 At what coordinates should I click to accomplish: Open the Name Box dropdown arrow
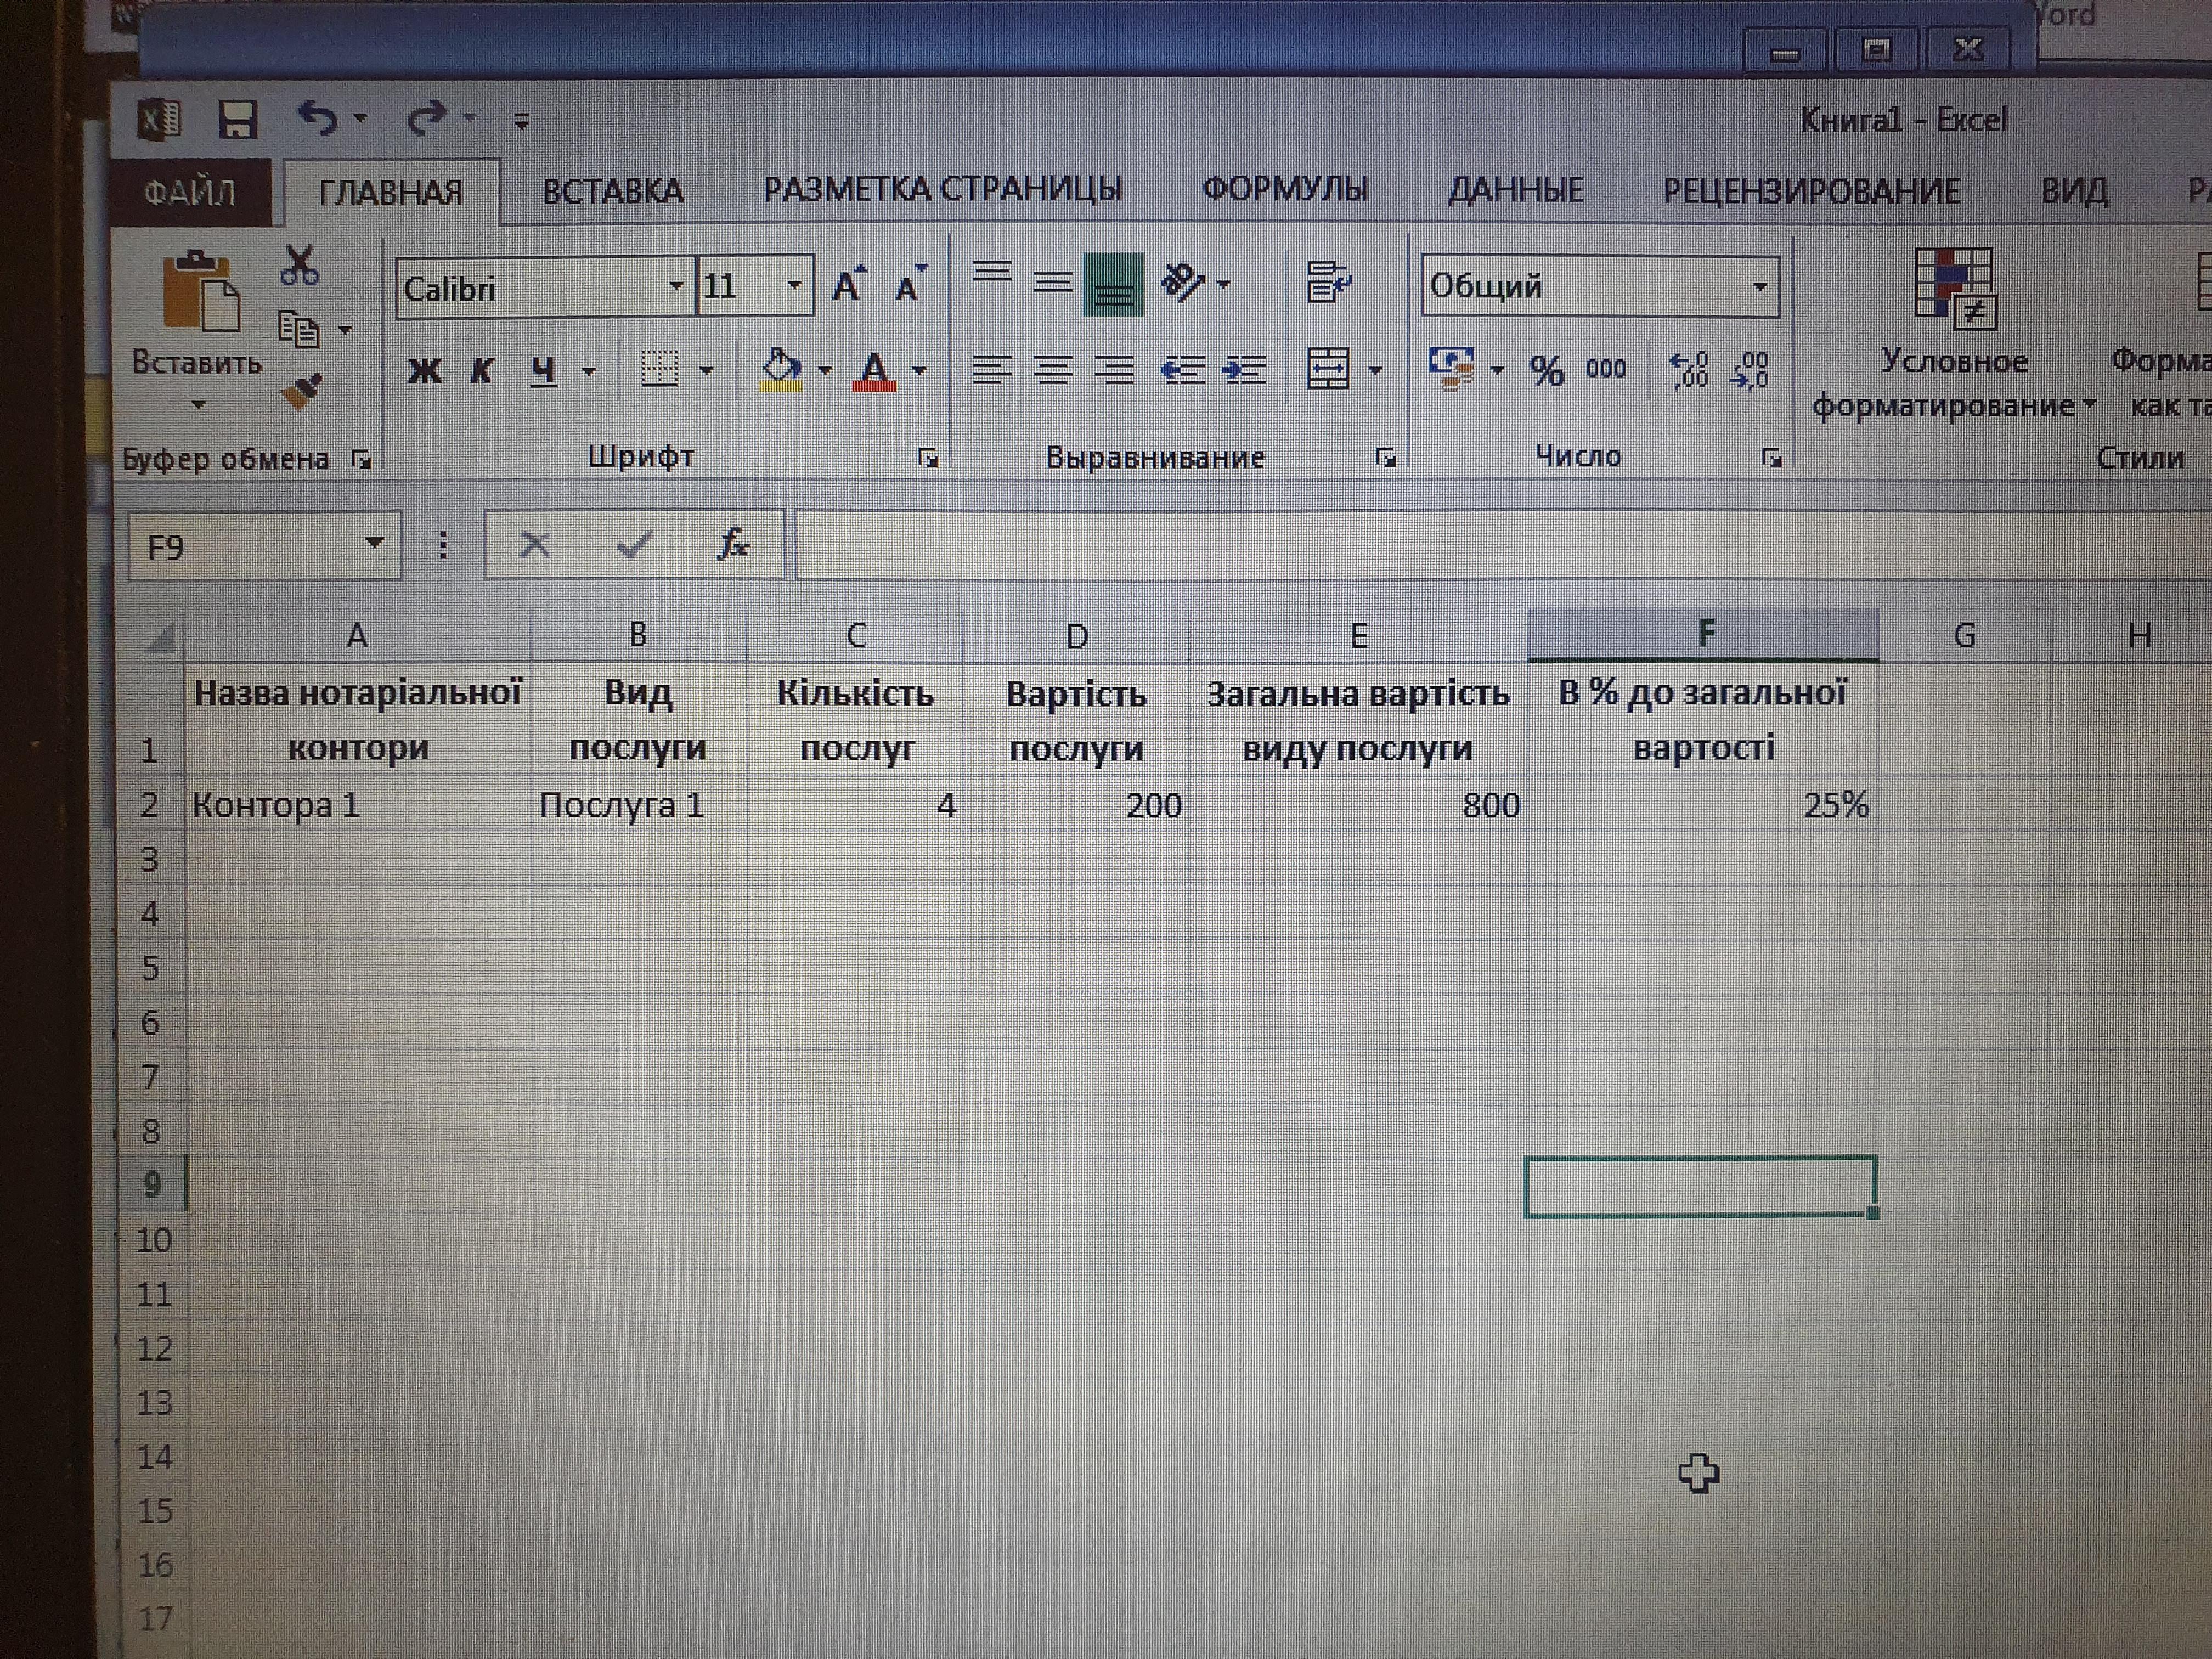[375, 544]
